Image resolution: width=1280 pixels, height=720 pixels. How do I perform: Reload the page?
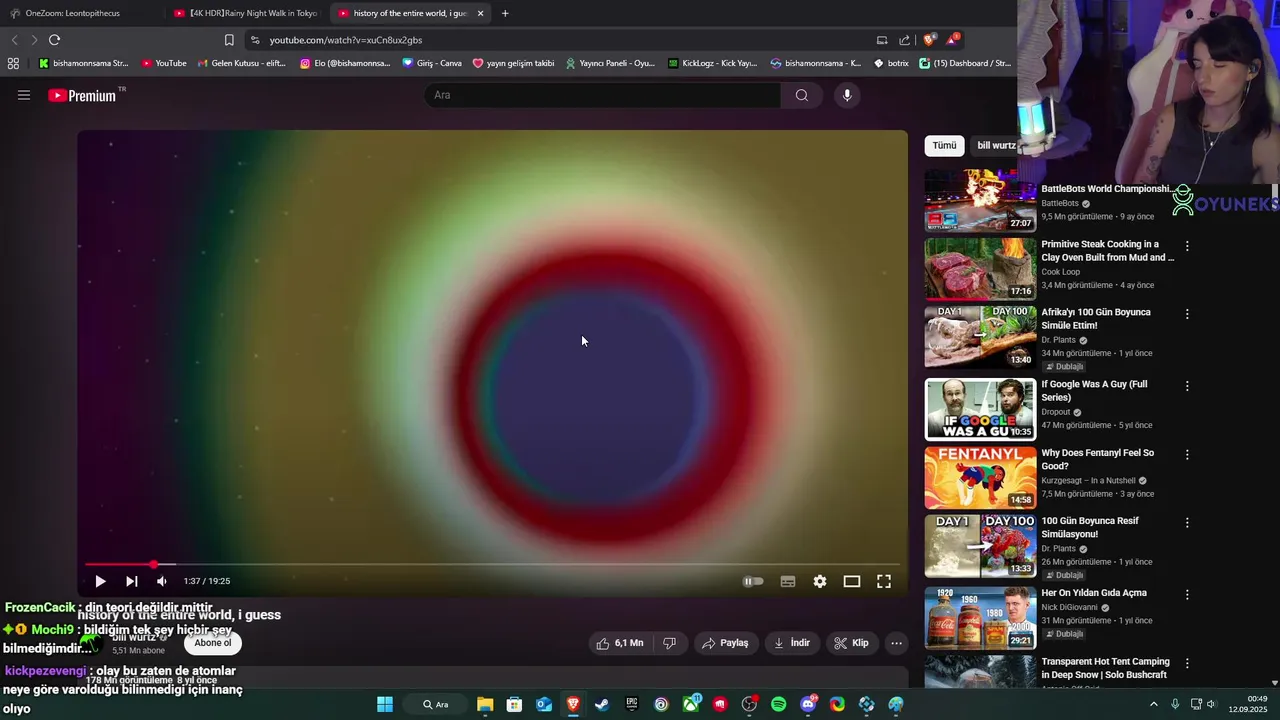[x=54, y=40]
